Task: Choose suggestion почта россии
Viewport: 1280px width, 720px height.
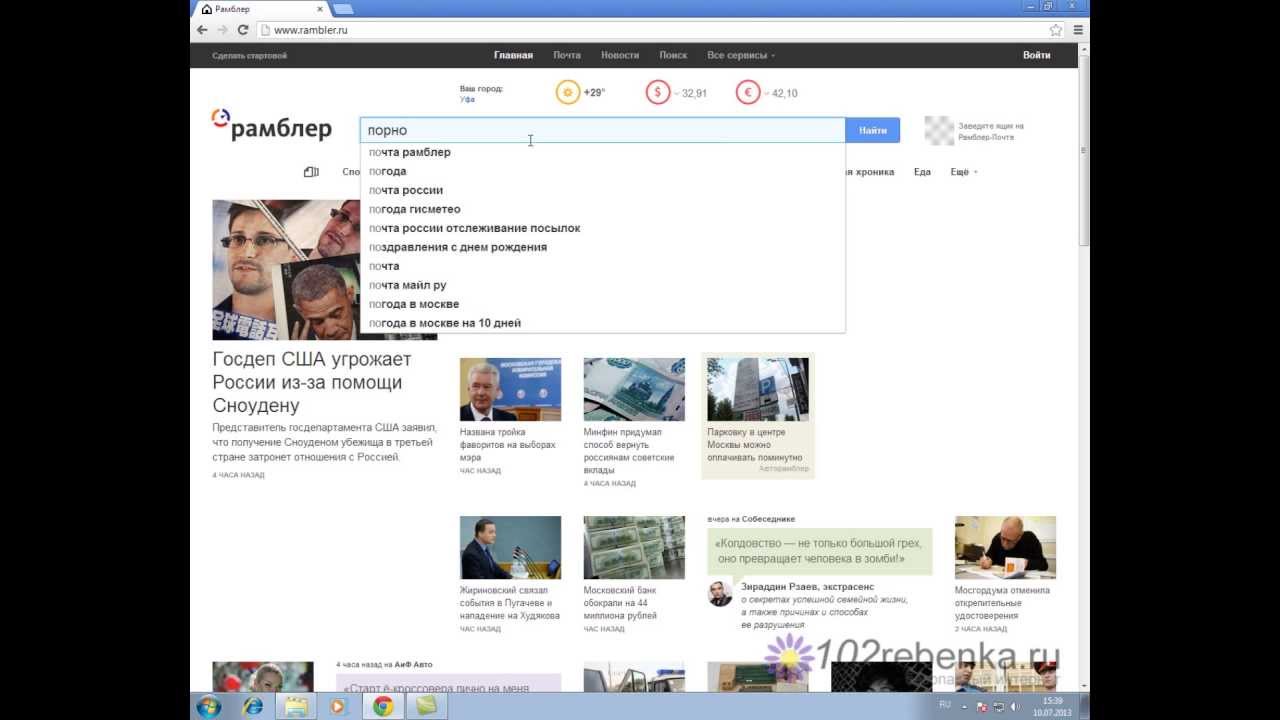Action: tap(602, 190)
